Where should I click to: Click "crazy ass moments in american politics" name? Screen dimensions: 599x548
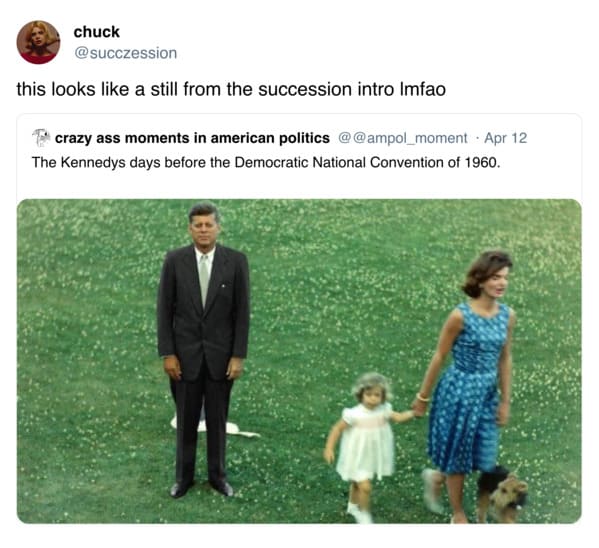(192, 138)
